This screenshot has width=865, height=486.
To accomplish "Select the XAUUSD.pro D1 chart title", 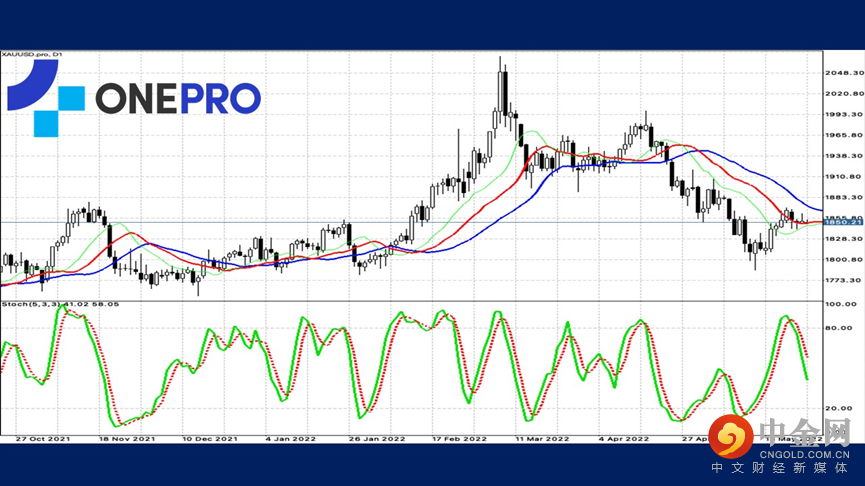I will click(31, 53).
